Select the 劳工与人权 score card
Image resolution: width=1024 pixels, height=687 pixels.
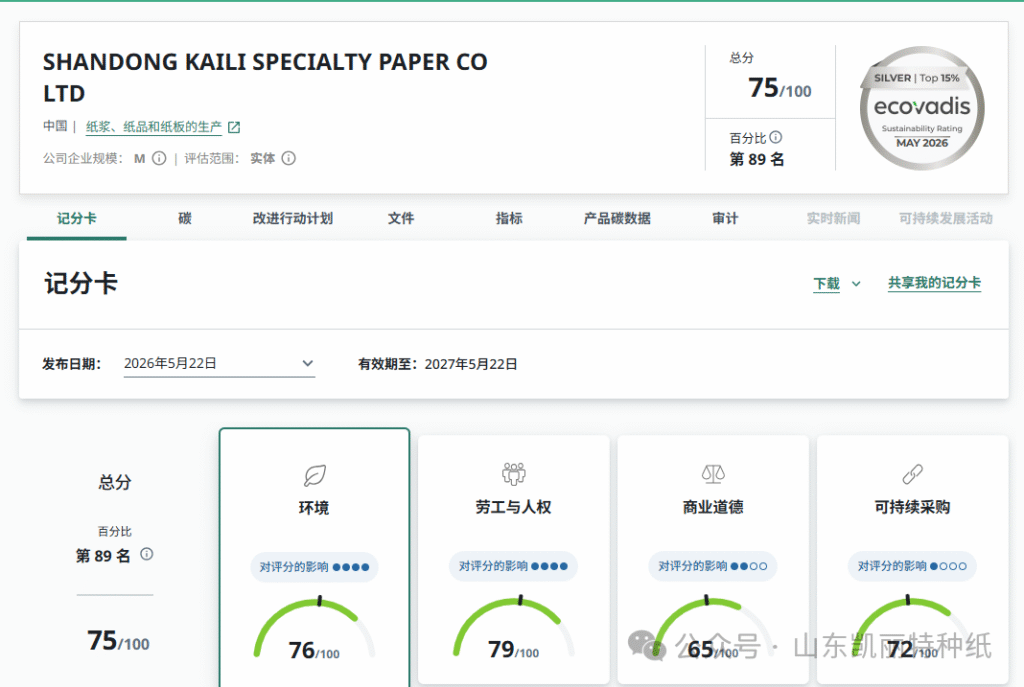point(514,560)
